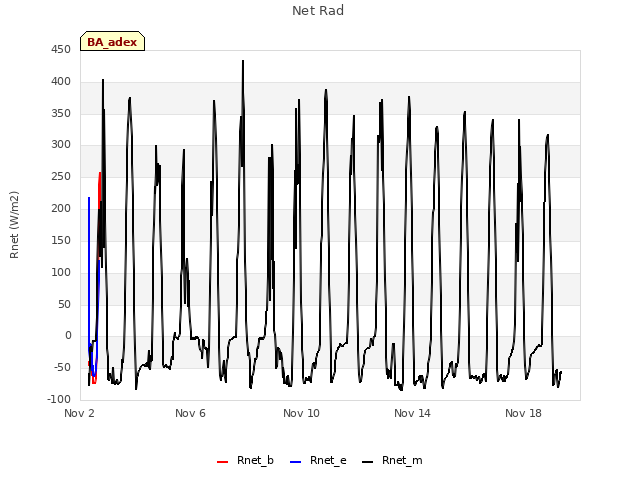Click the 150 y-axis tick label

tap(61, 240)
